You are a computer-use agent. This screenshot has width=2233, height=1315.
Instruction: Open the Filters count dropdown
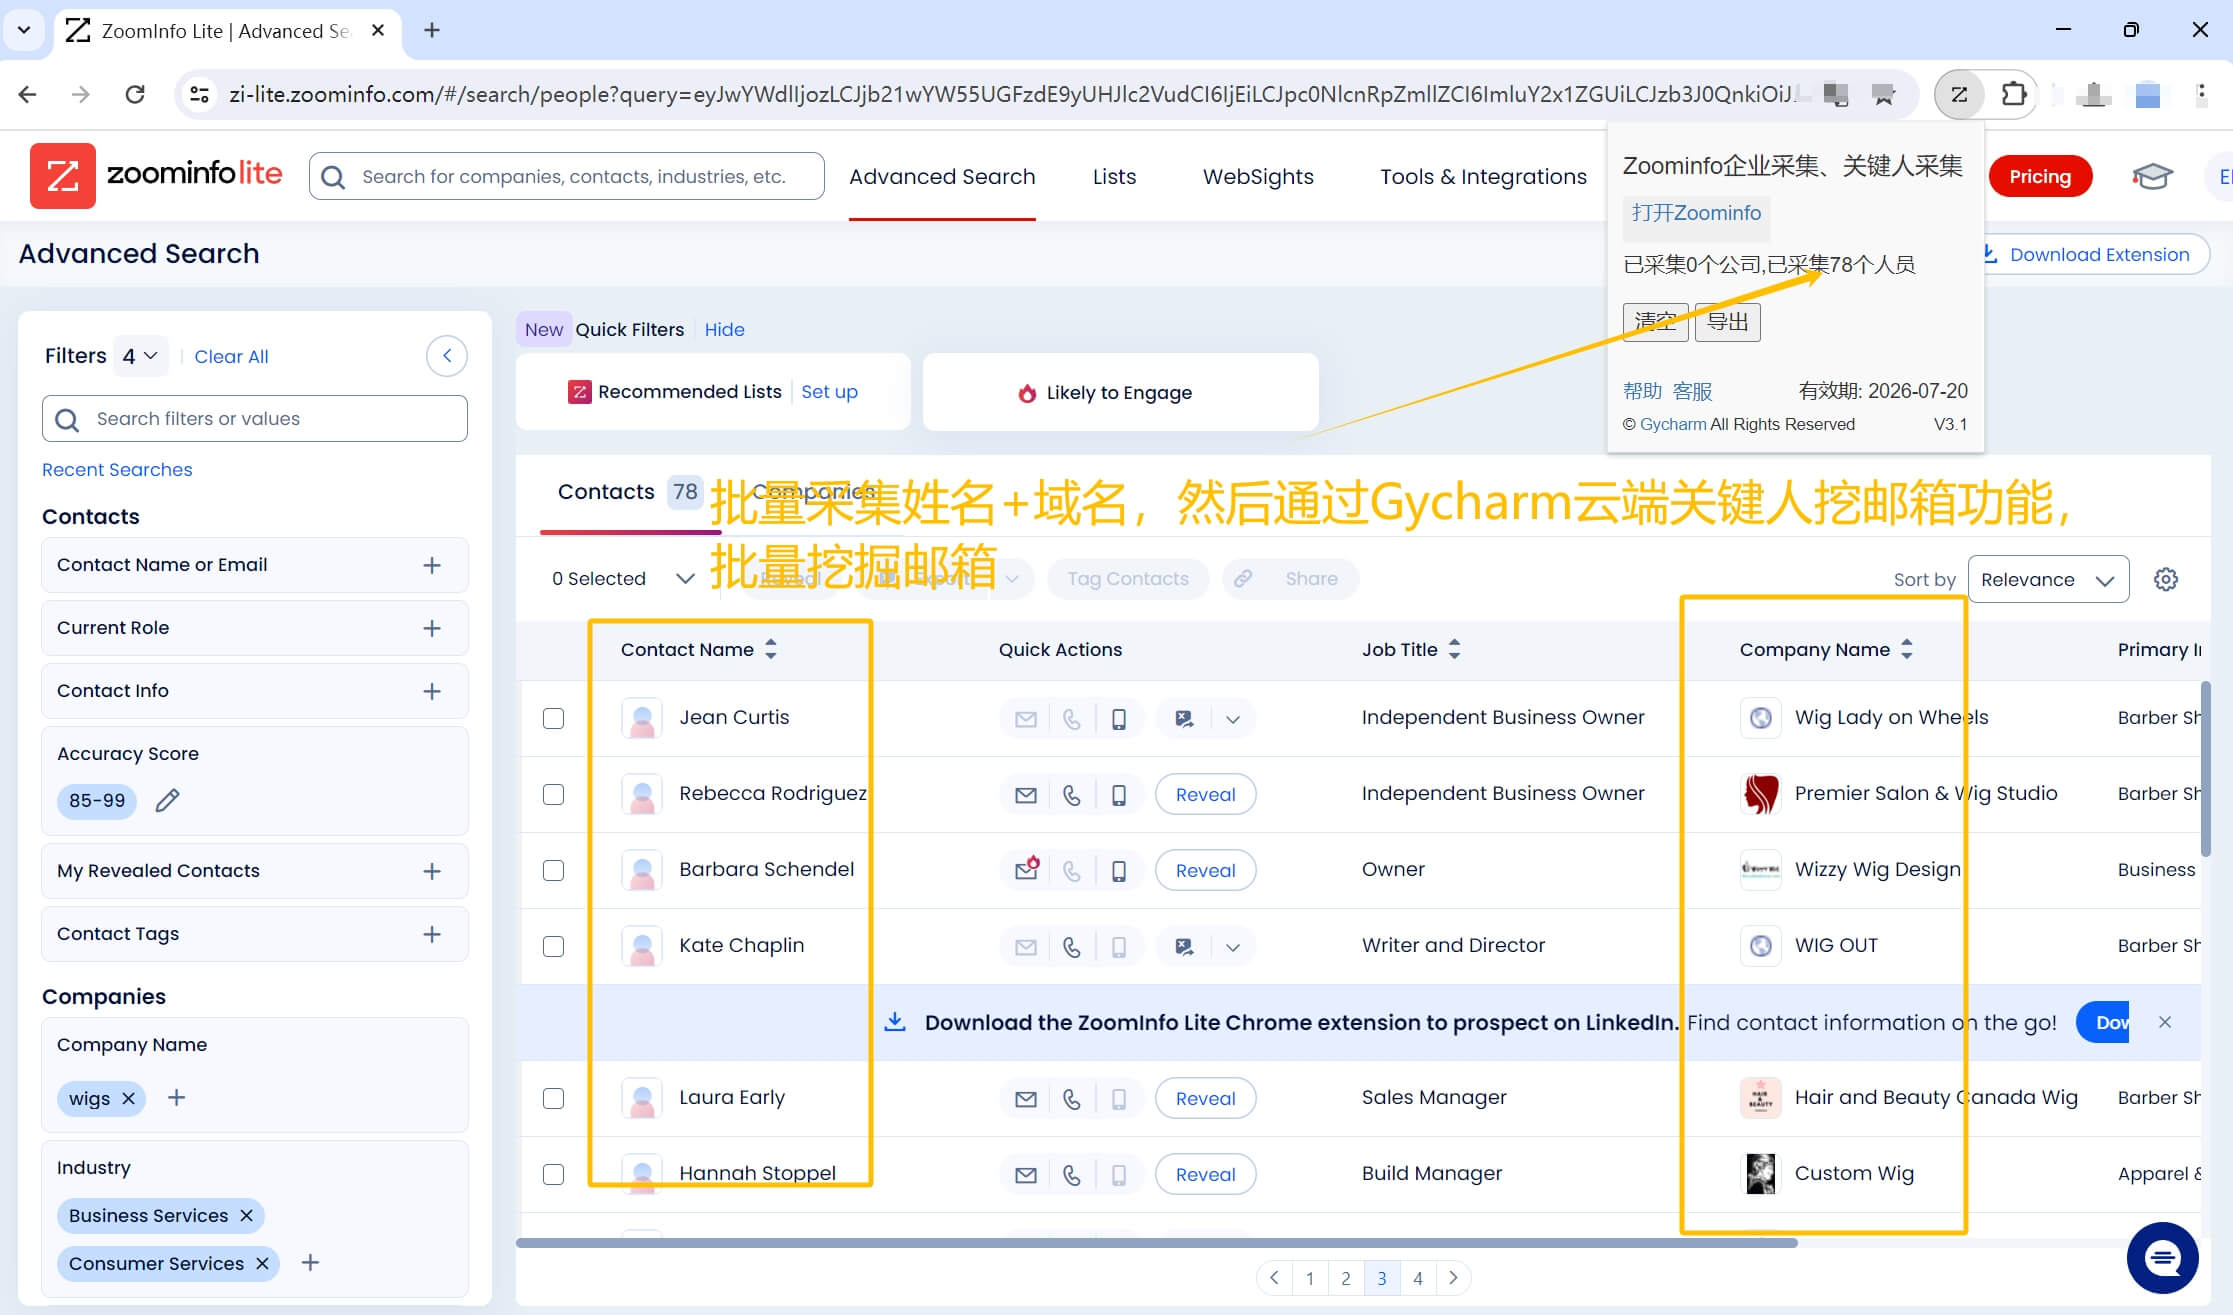[140, 356]
